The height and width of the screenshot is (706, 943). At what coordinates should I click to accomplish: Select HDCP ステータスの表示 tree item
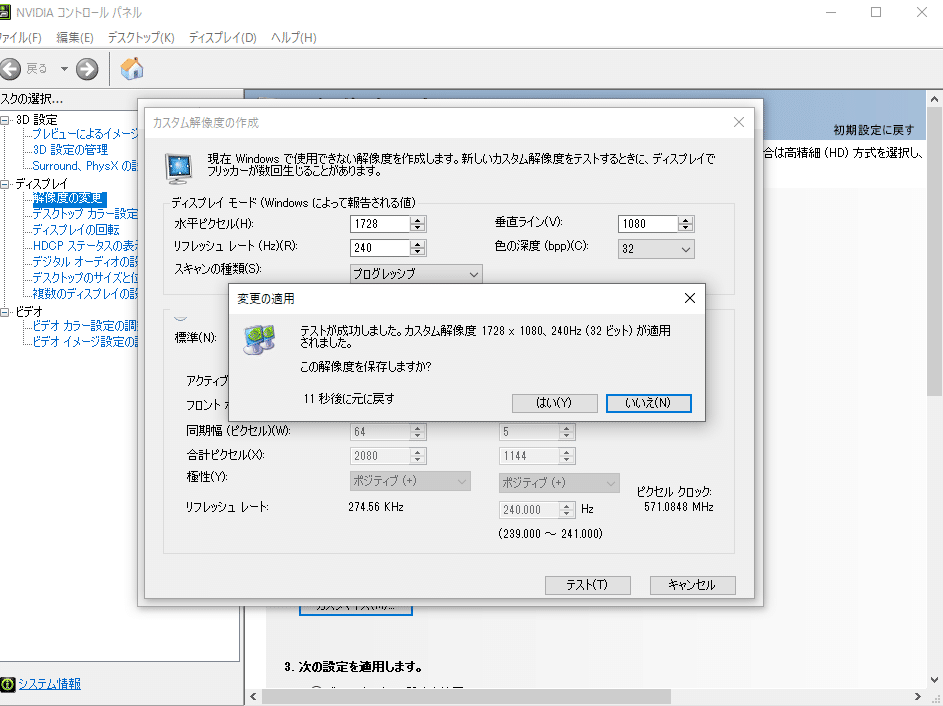[x=85, y=246]
